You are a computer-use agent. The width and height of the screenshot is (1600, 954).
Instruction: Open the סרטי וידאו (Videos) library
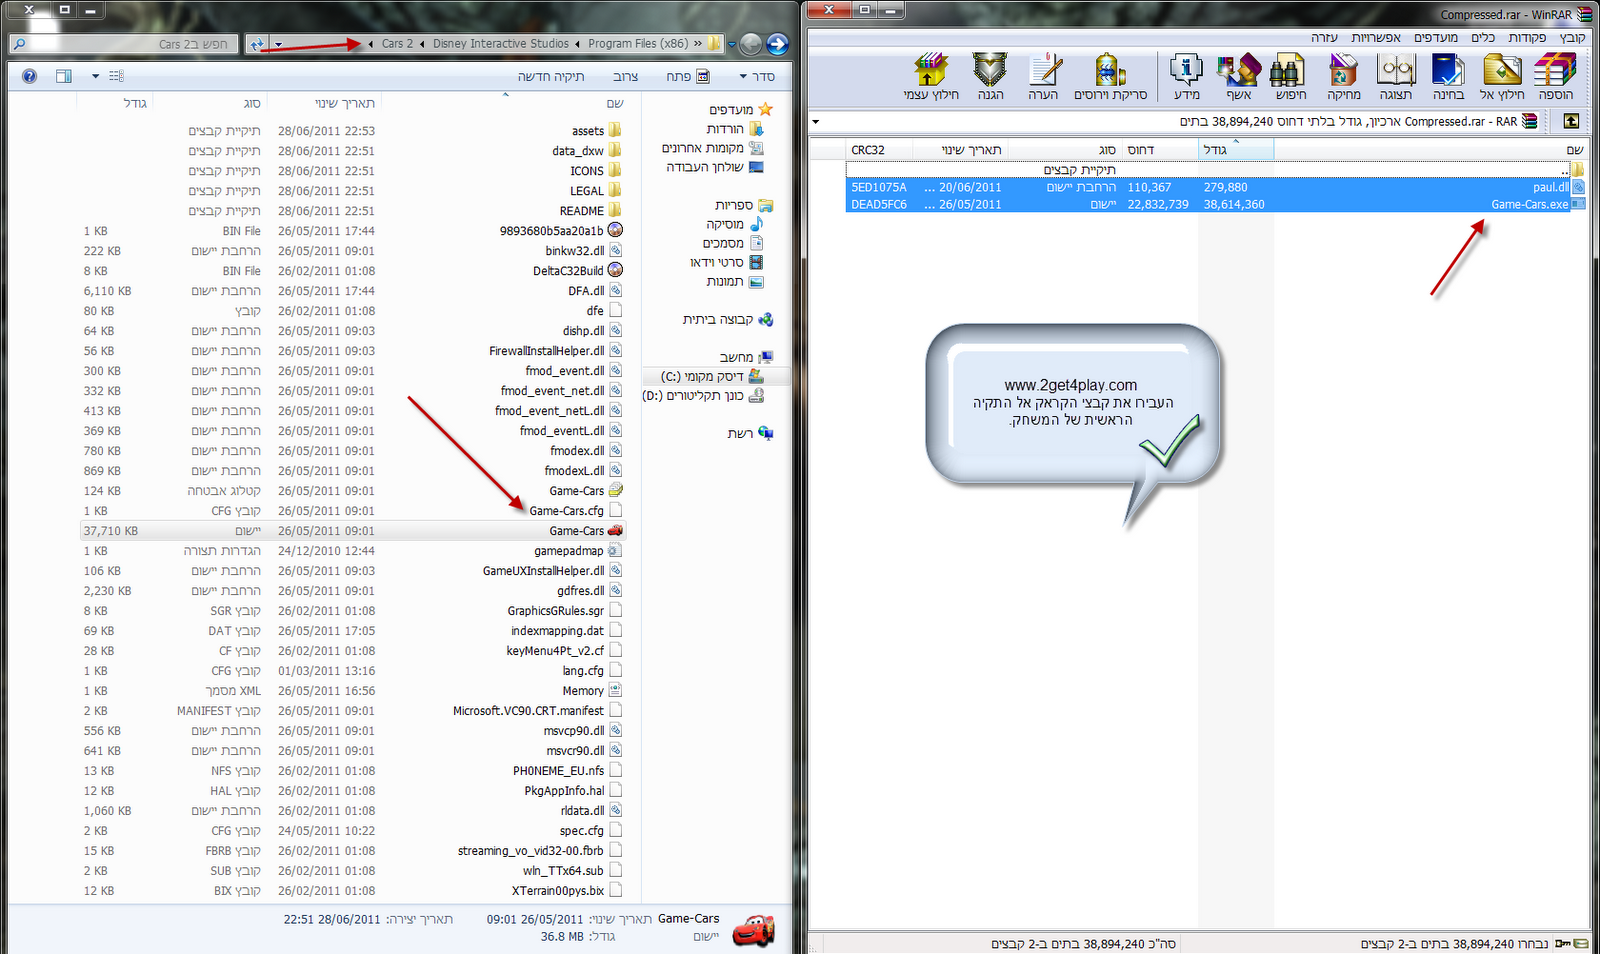727,262
